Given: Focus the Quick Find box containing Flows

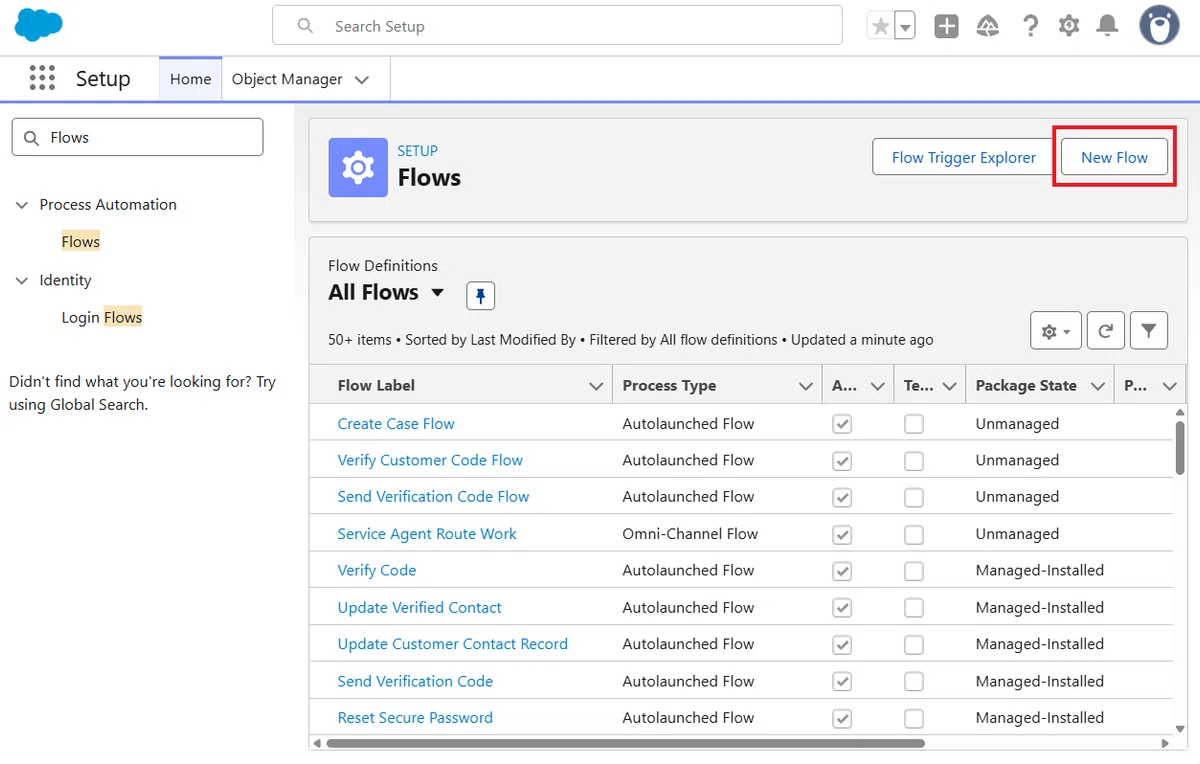Looking at the screenshot, I should 138,138.
